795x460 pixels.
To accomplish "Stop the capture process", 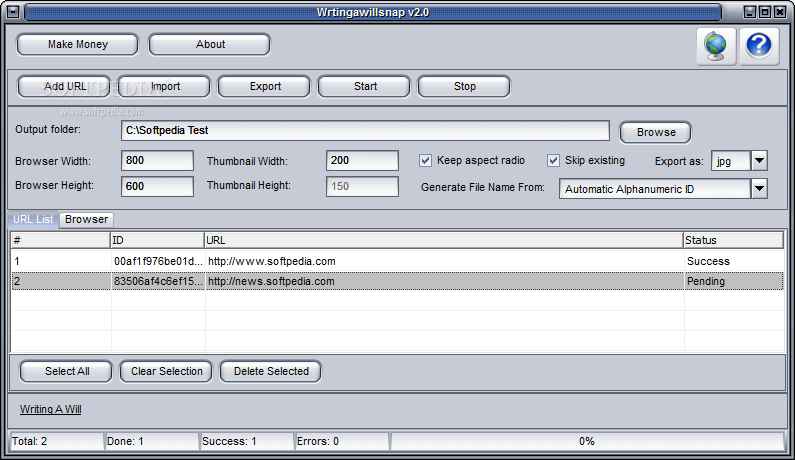I will 464,87.
